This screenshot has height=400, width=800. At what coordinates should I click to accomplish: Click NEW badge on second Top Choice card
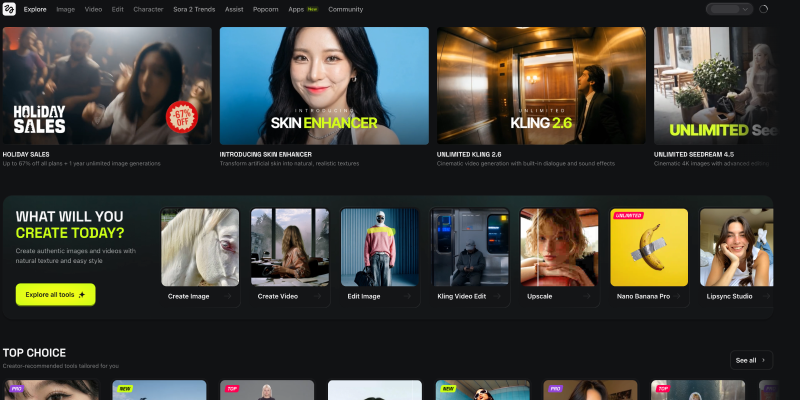coord(125,388)
